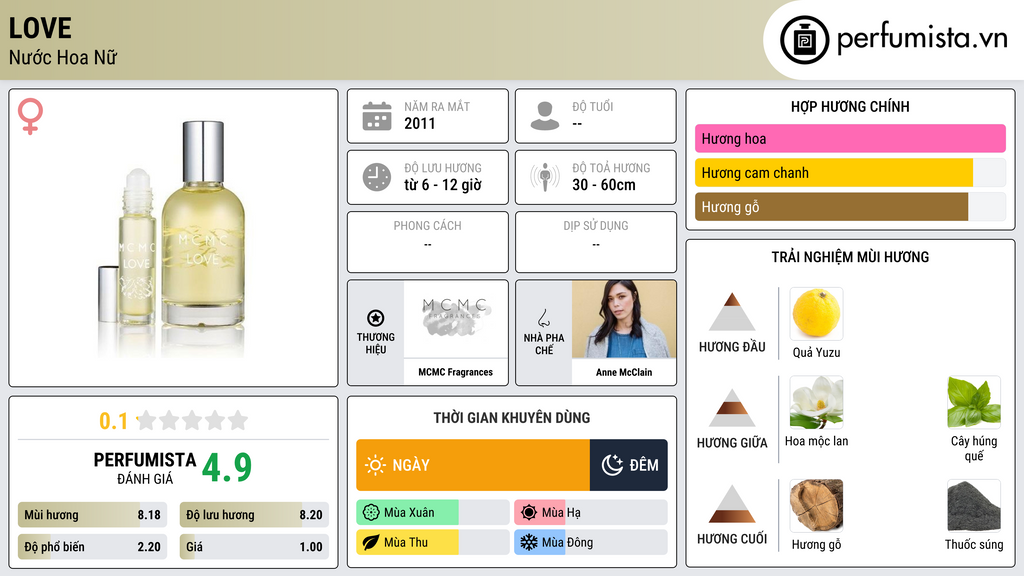Click the Hương cuối pyramid icon
Image resolution: width=1024 pixels, height=576 pixels.
(x=732, y=504)
